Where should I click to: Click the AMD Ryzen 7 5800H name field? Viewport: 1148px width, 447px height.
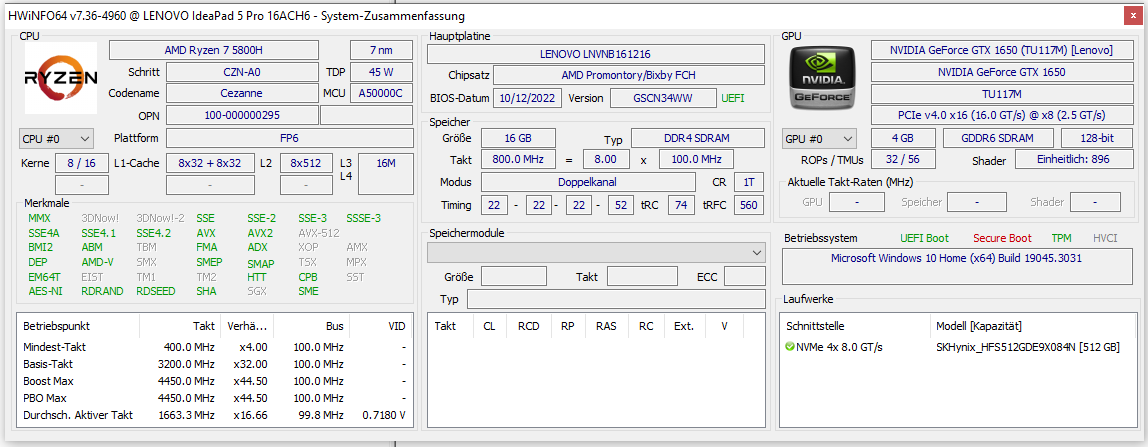[x=214, y=50]
